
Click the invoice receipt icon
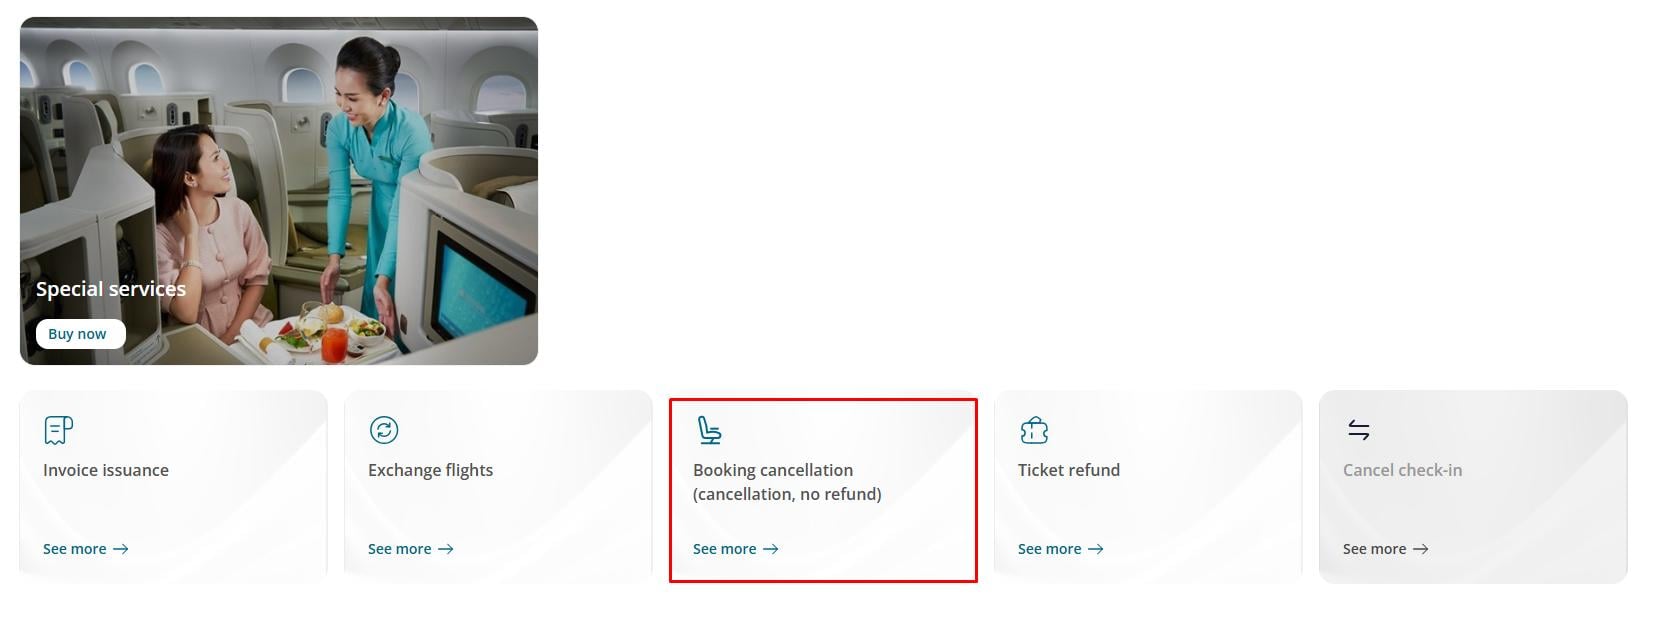coord(59,430)
